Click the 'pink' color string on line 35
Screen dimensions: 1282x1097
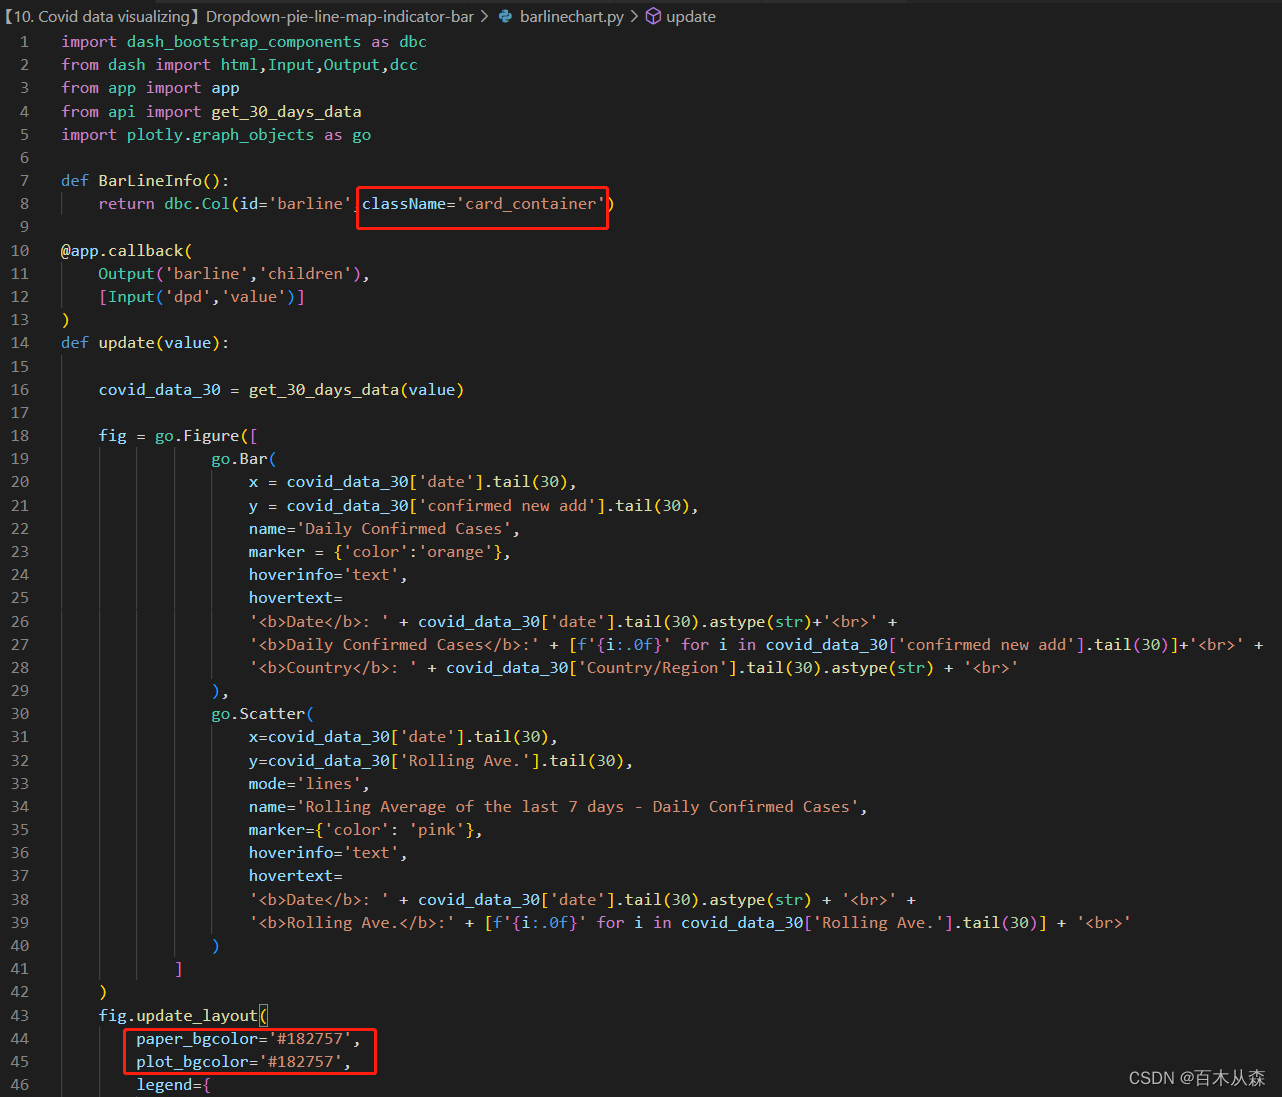[x=436, y=830]
